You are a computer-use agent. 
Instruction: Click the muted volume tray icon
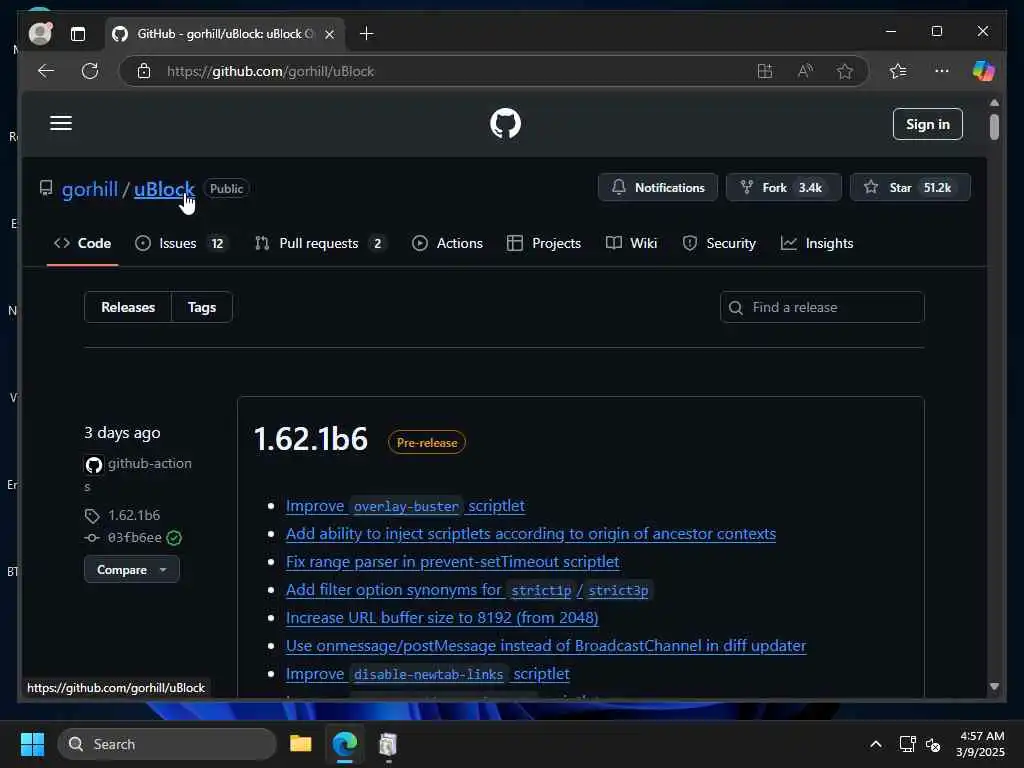coord(933,744)
